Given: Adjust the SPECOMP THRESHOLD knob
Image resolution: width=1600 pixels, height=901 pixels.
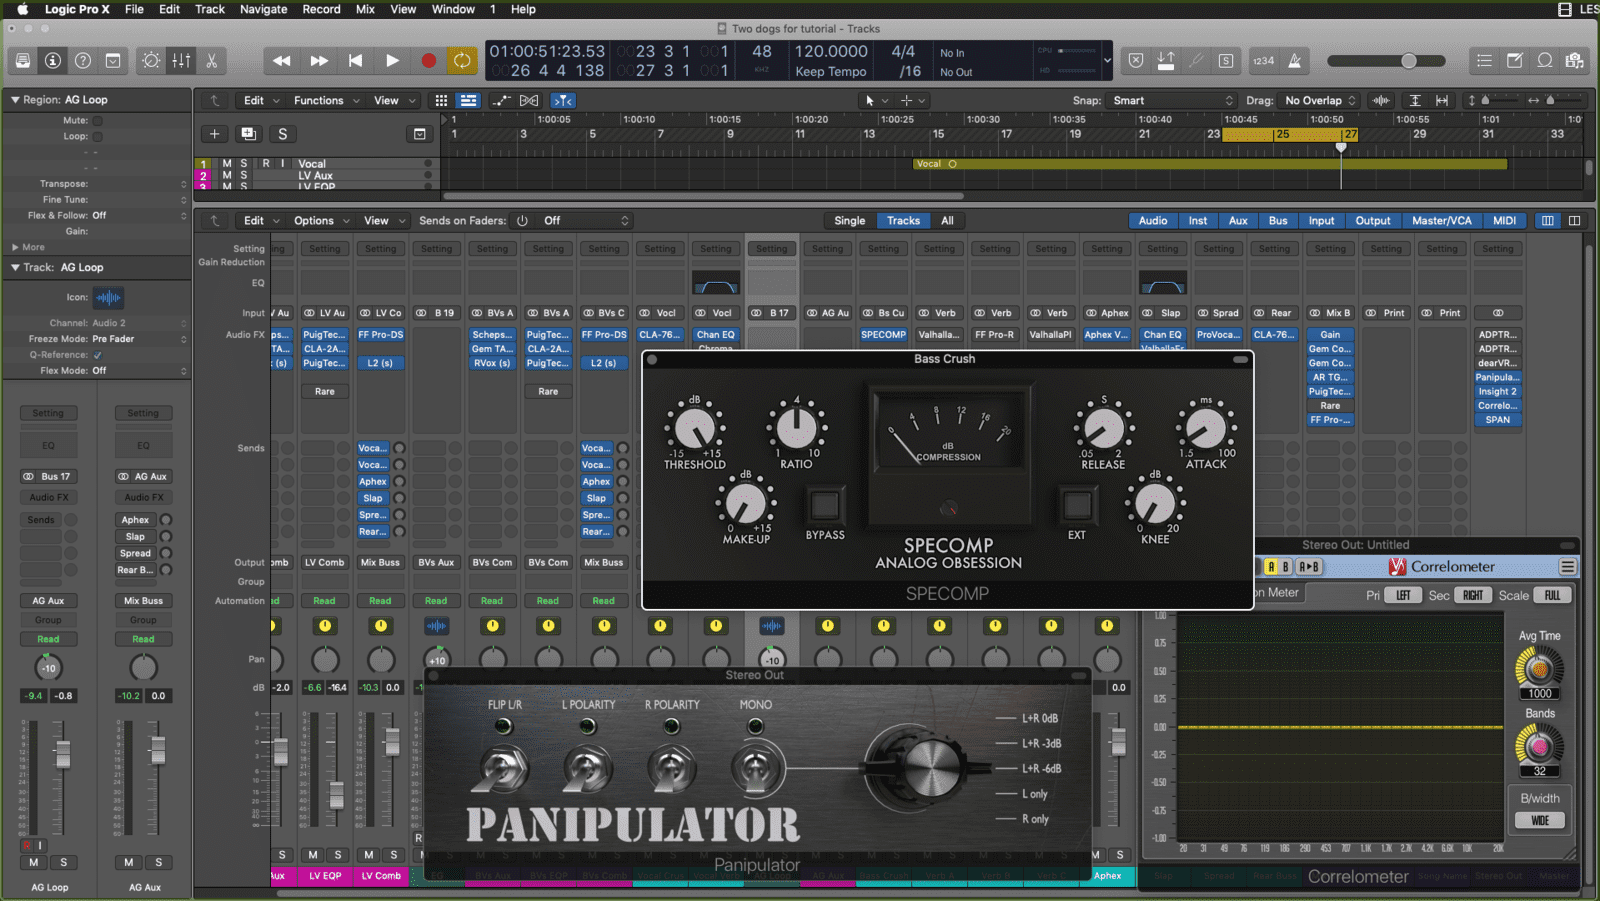Looking at the screenshot, I should tap(694, 428).
